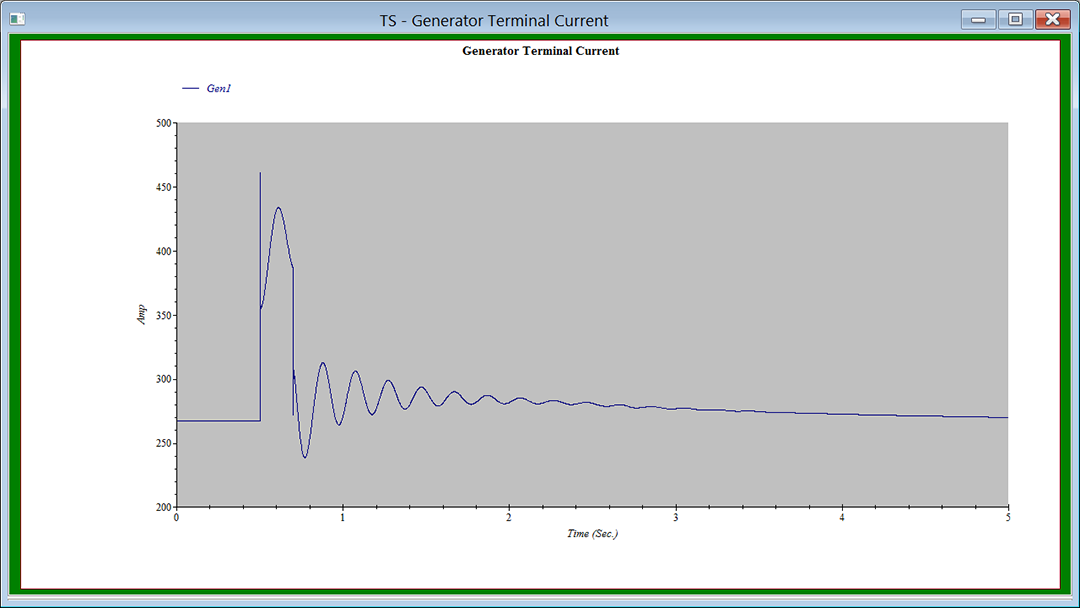
Task: Click the 1 second tick label
Action: coord(343,518)
